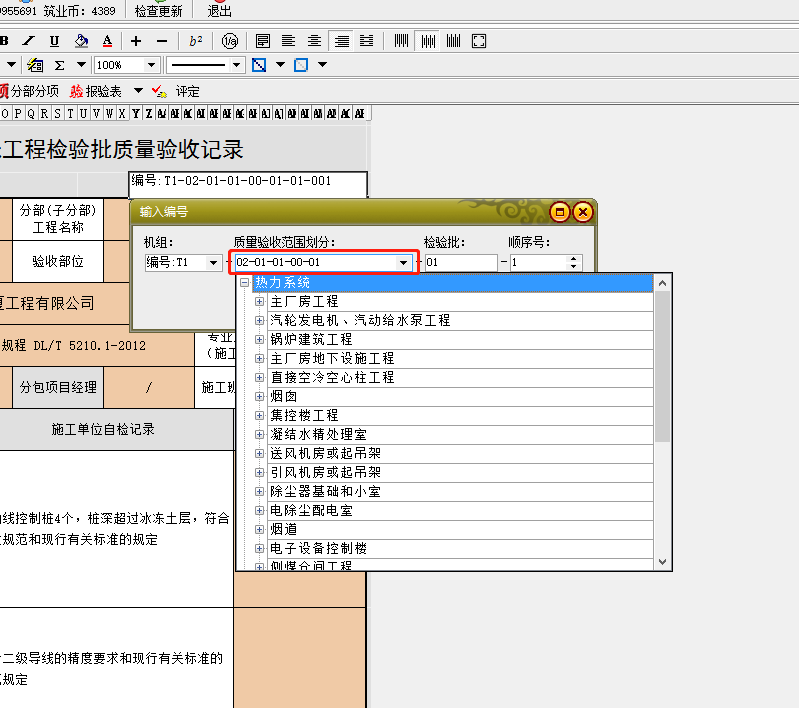Select column header P
Image resolution: width=799 pixels, height=708 pixels.
(18, 113)
